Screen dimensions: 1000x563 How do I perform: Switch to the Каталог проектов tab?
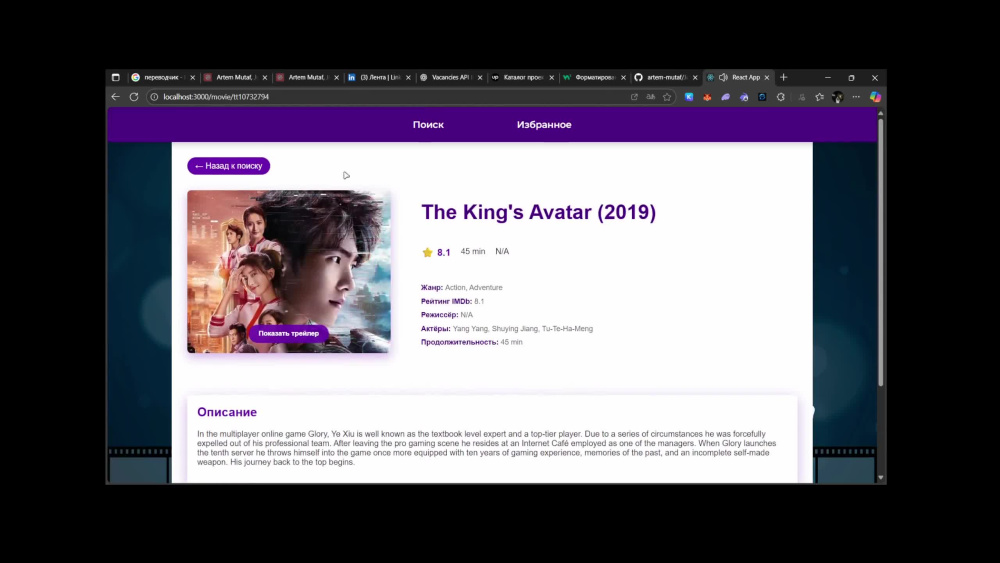pyautogui.click(x=522, y=77)
